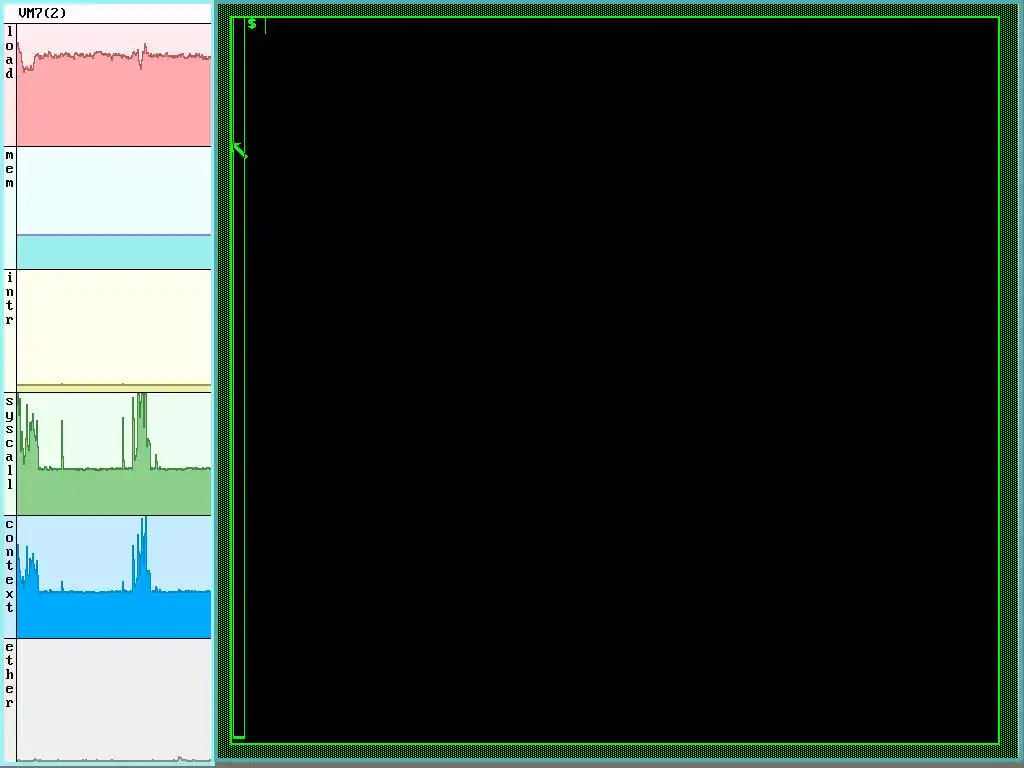Click the terminal window's vertical scrollbar

pos(239,379)
